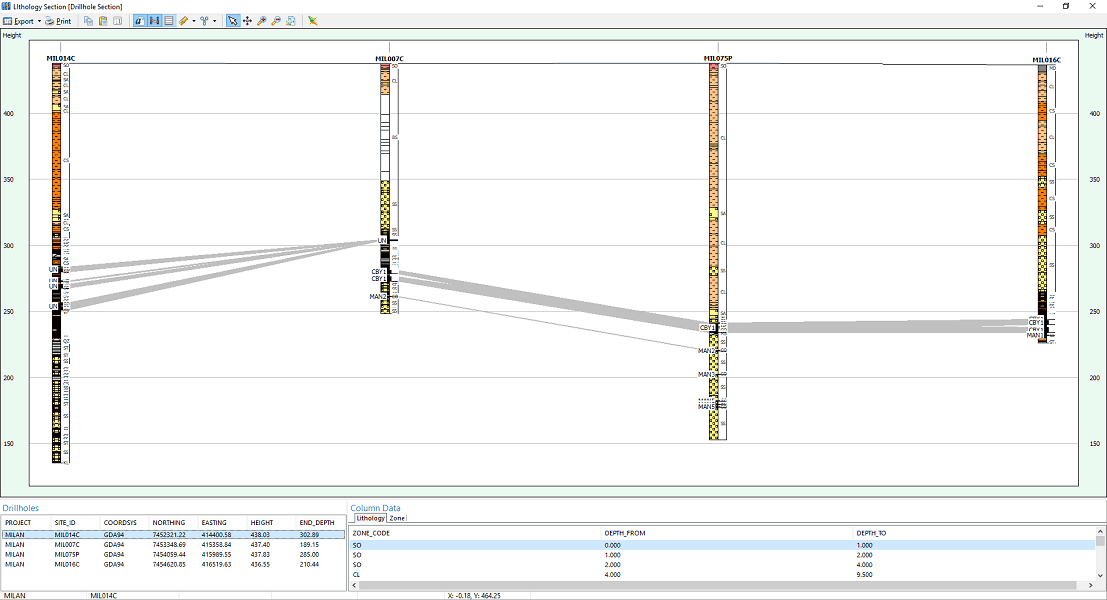Click the zoom out magnifier
This screenshot has height=600, width=1107.
tap(276, 20)
